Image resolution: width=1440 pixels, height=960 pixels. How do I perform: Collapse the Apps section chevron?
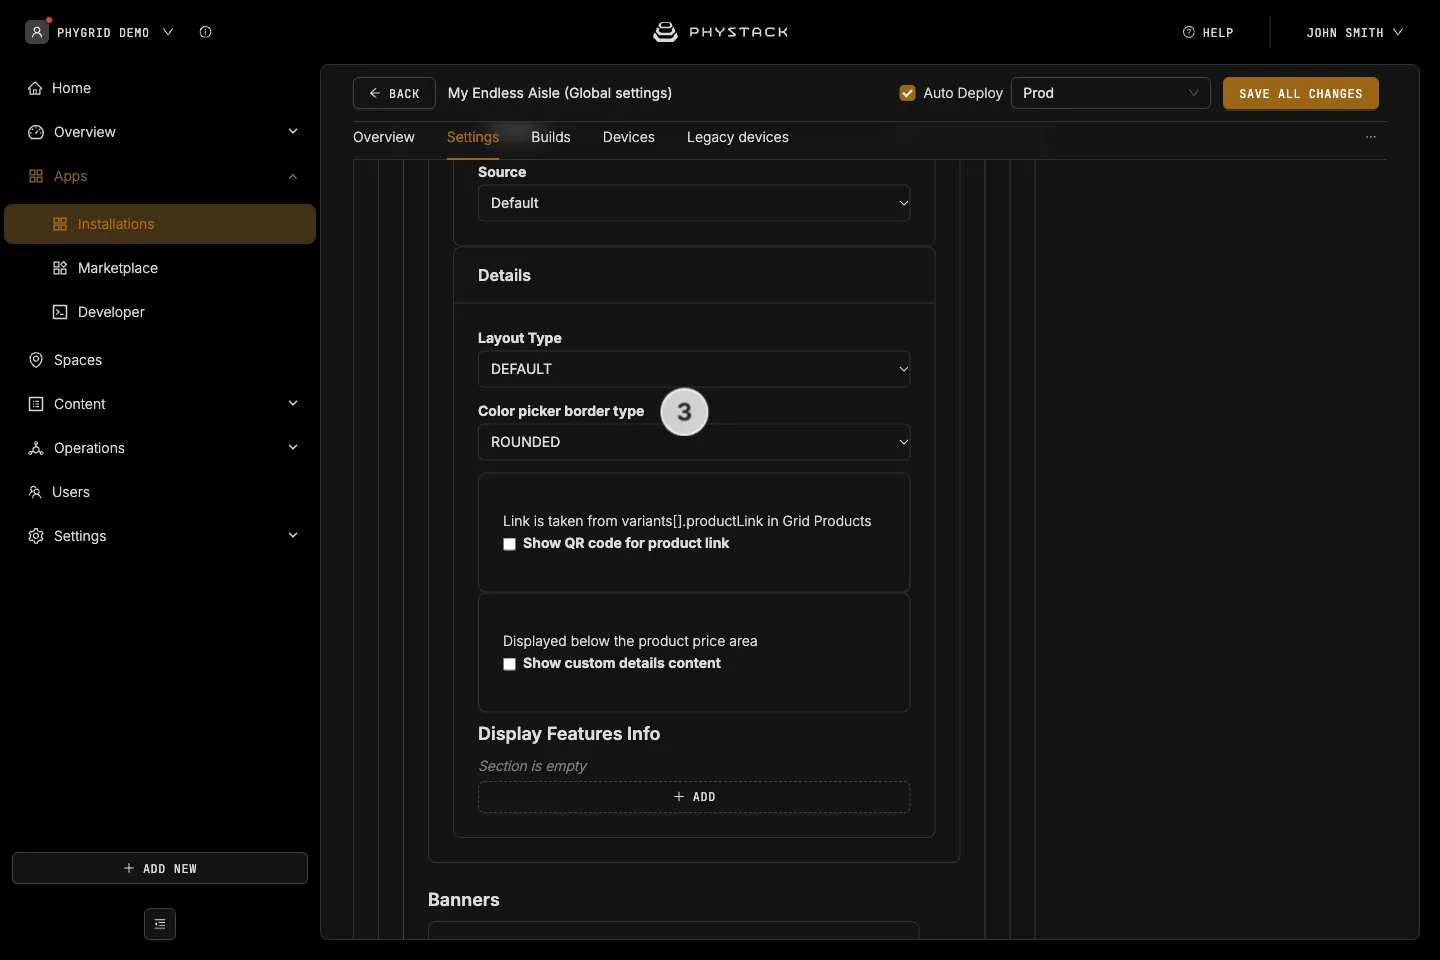tap(293, 176)
